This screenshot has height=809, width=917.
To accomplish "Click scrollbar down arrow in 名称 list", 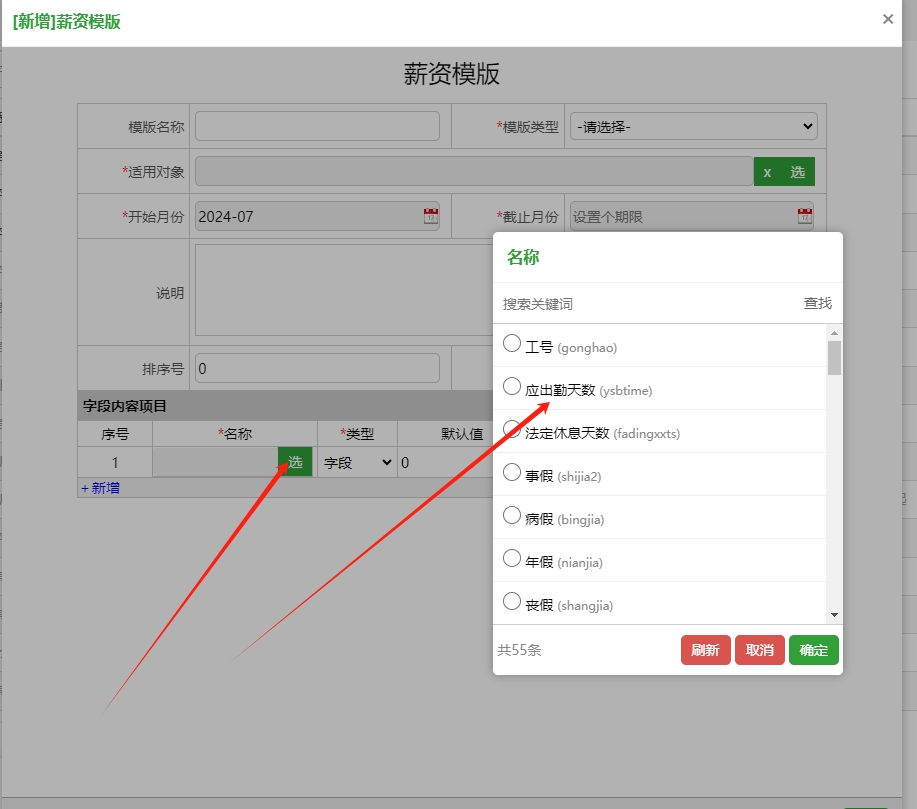I will point(834,615).
